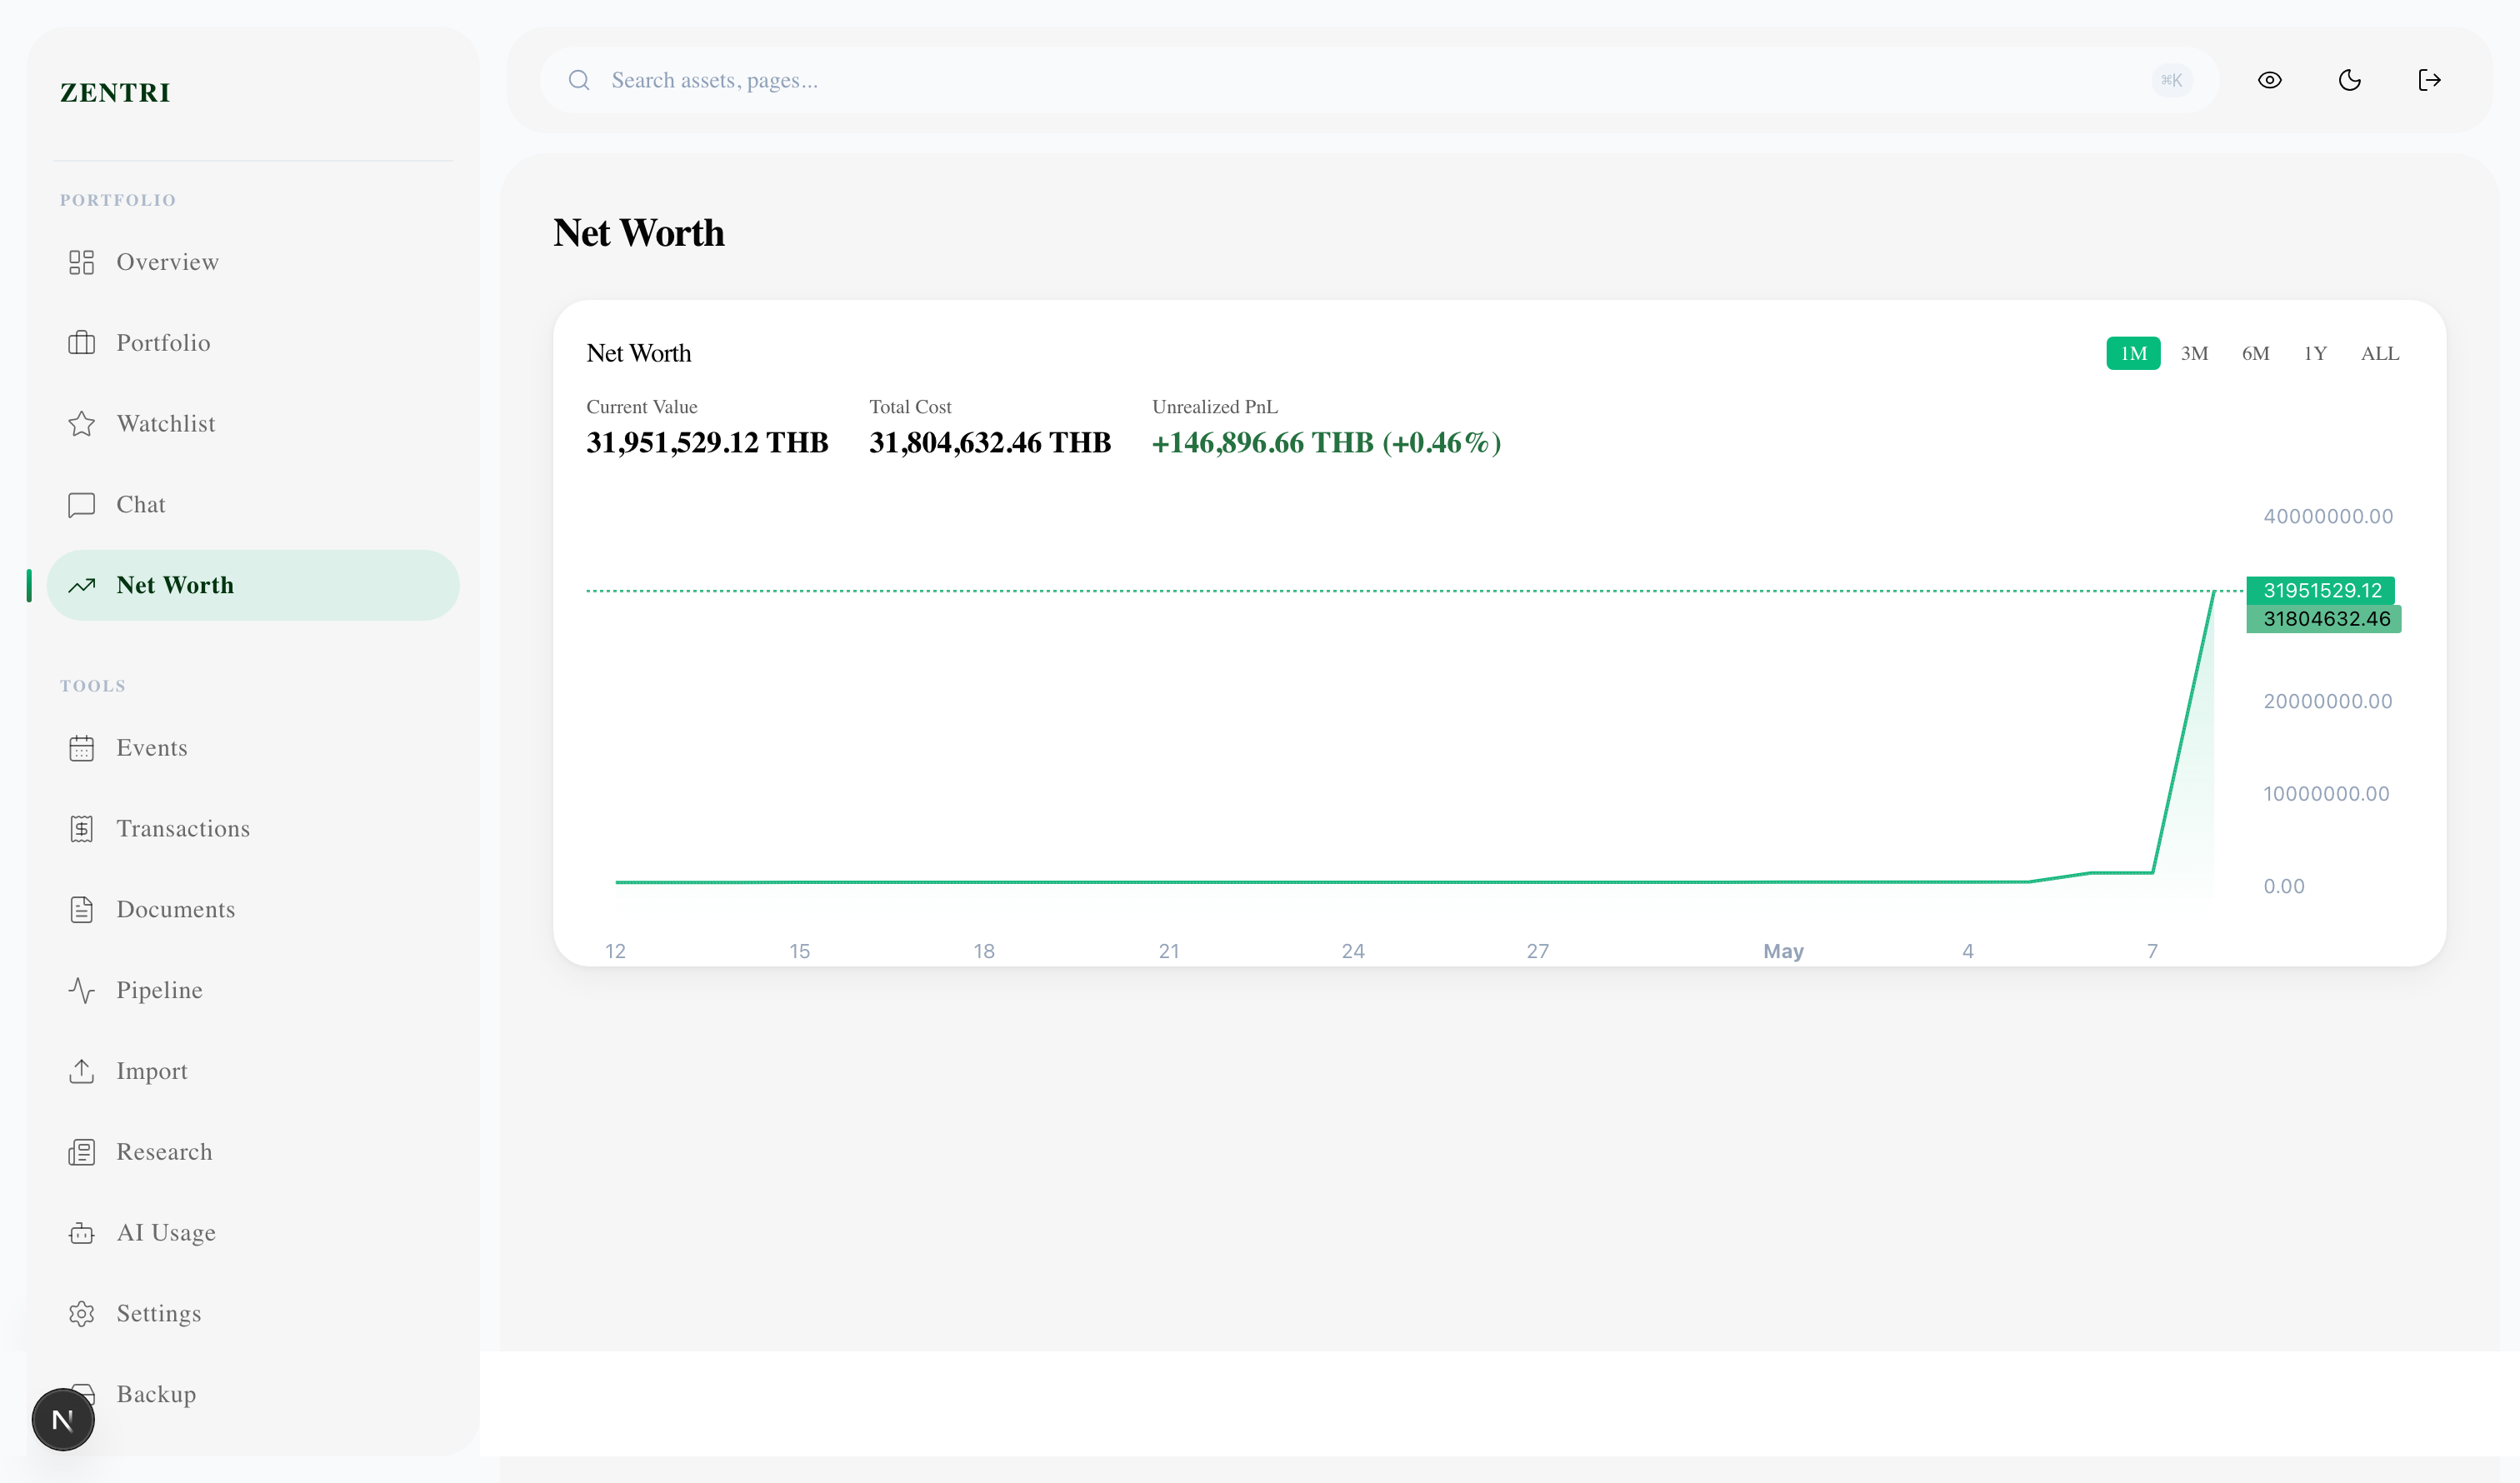Open the Events tool

tap(253, 748)
